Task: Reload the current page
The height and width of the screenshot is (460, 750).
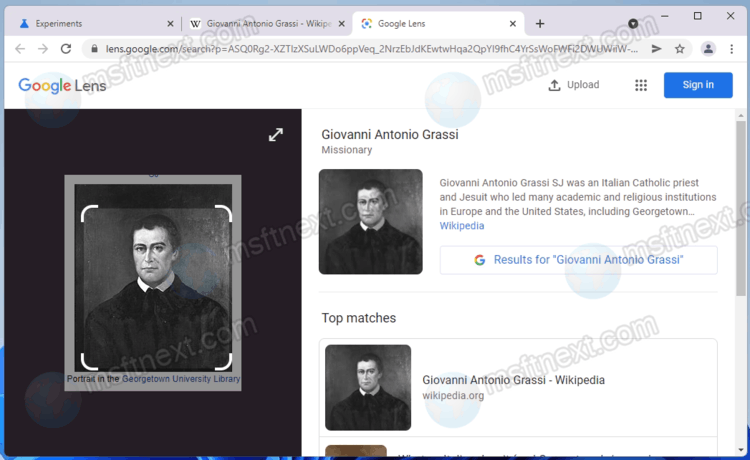Action: click(66, 49)
